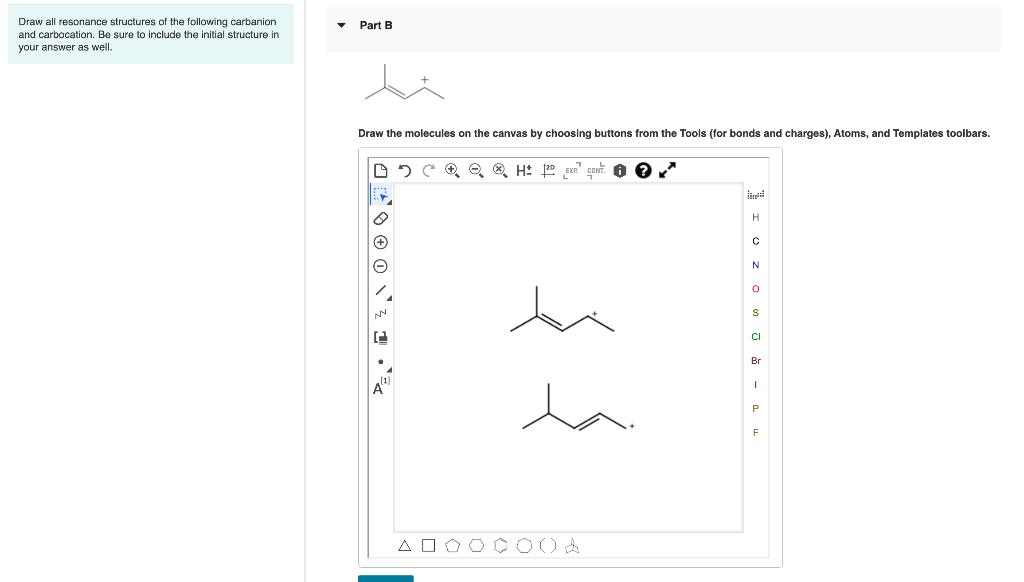Select the decrease charge tool
1024x582 pixels.
(x=380, y=264)
